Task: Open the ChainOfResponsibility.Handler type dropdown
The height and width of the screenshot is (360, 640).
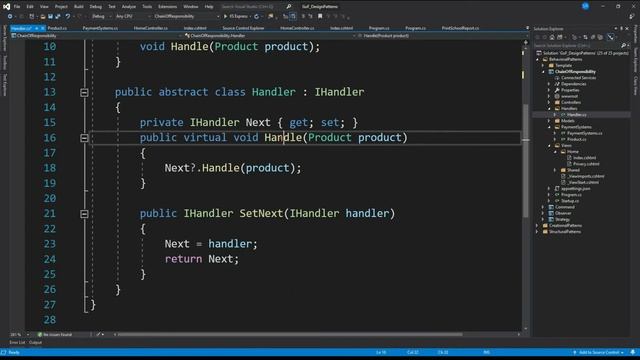Action: tap(269, 36)
